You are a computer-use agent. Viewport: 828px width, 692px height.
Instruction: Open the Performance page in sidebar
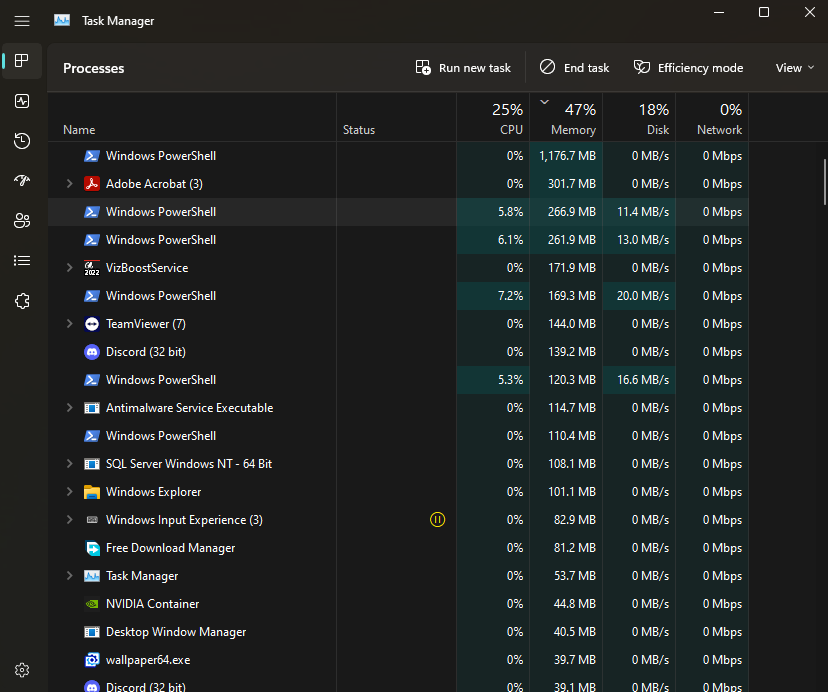coord(22,101)
